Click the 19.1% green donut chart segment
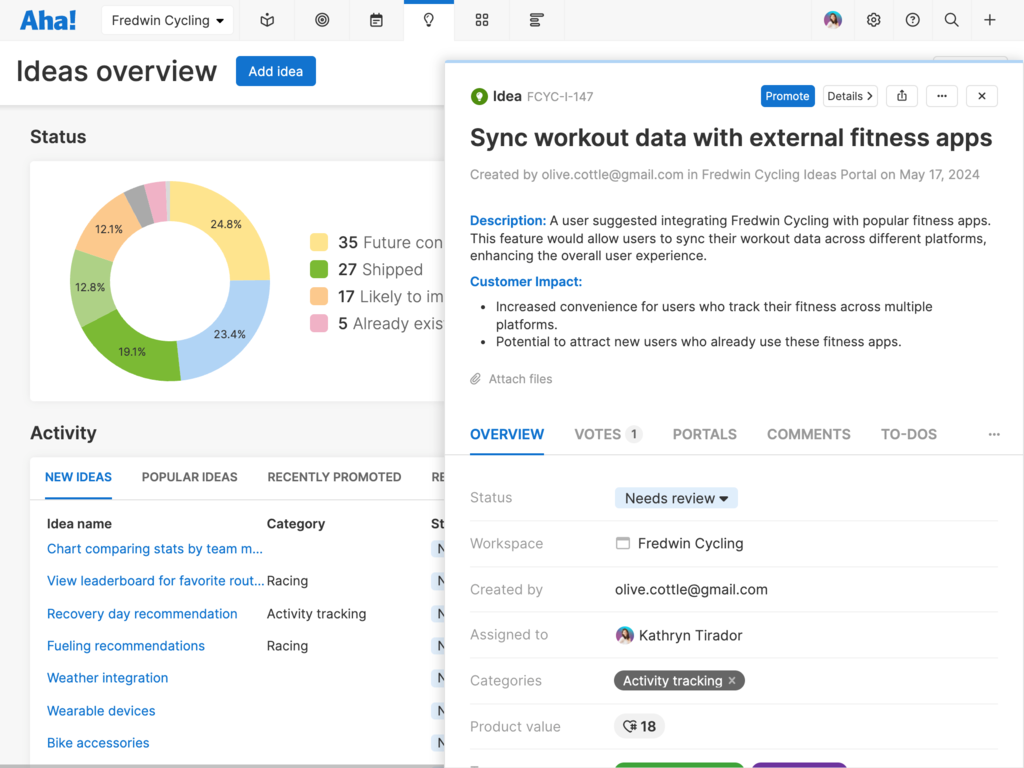The height and width of the screenshot is (768, 1024). point(131,351)
